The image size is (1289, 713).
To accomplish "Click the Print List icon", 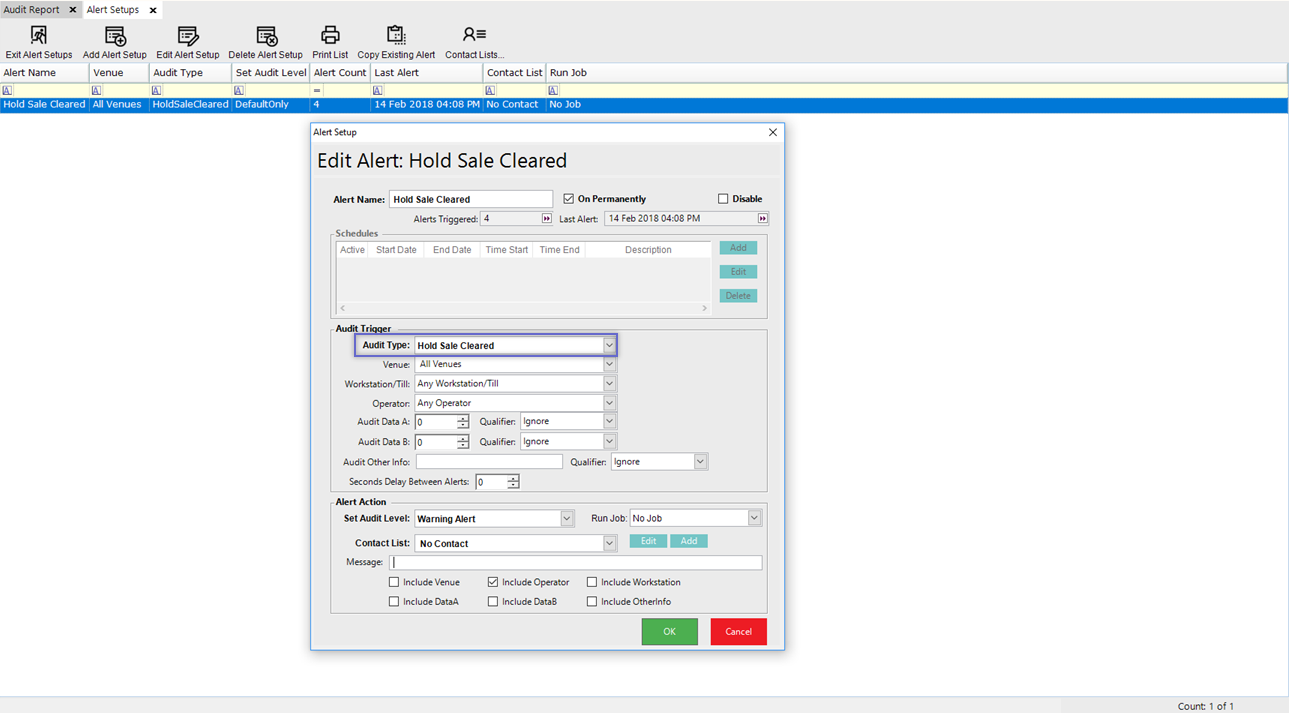I will [330, 36].
